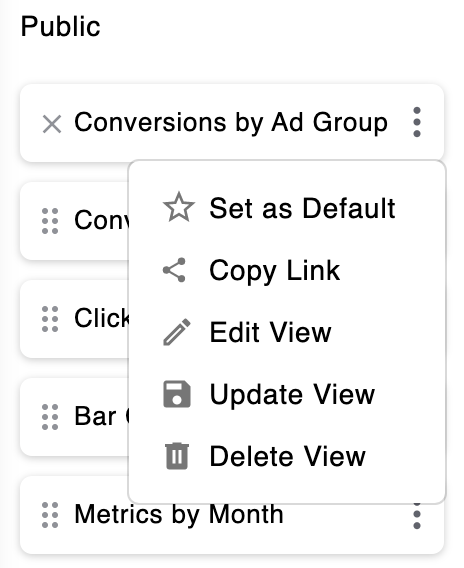464x568 pixels.
Task: Click the trash can icon for Delete View
Action: (177, 456)
